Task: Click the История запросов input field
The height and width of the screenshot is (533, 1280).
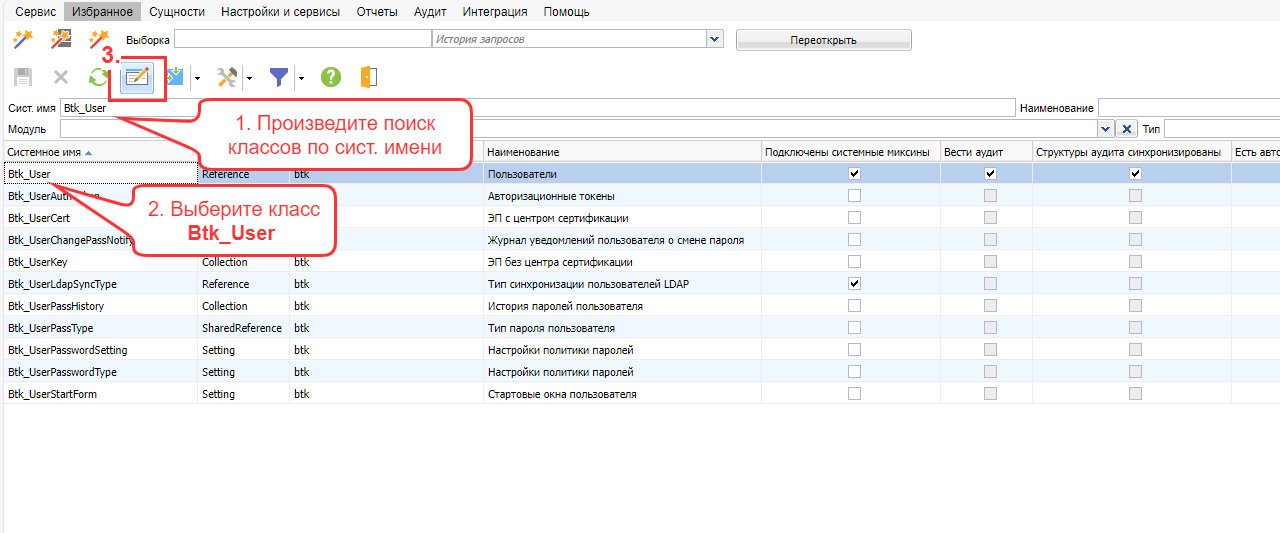Action: pyautogui.click(x=569, y=39)
